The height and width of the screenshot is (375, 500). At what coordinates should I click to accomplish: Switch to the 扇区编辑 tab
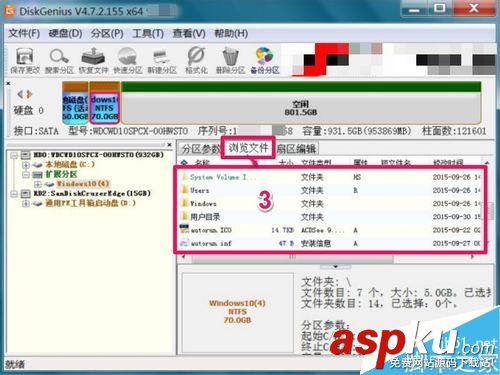297,149
